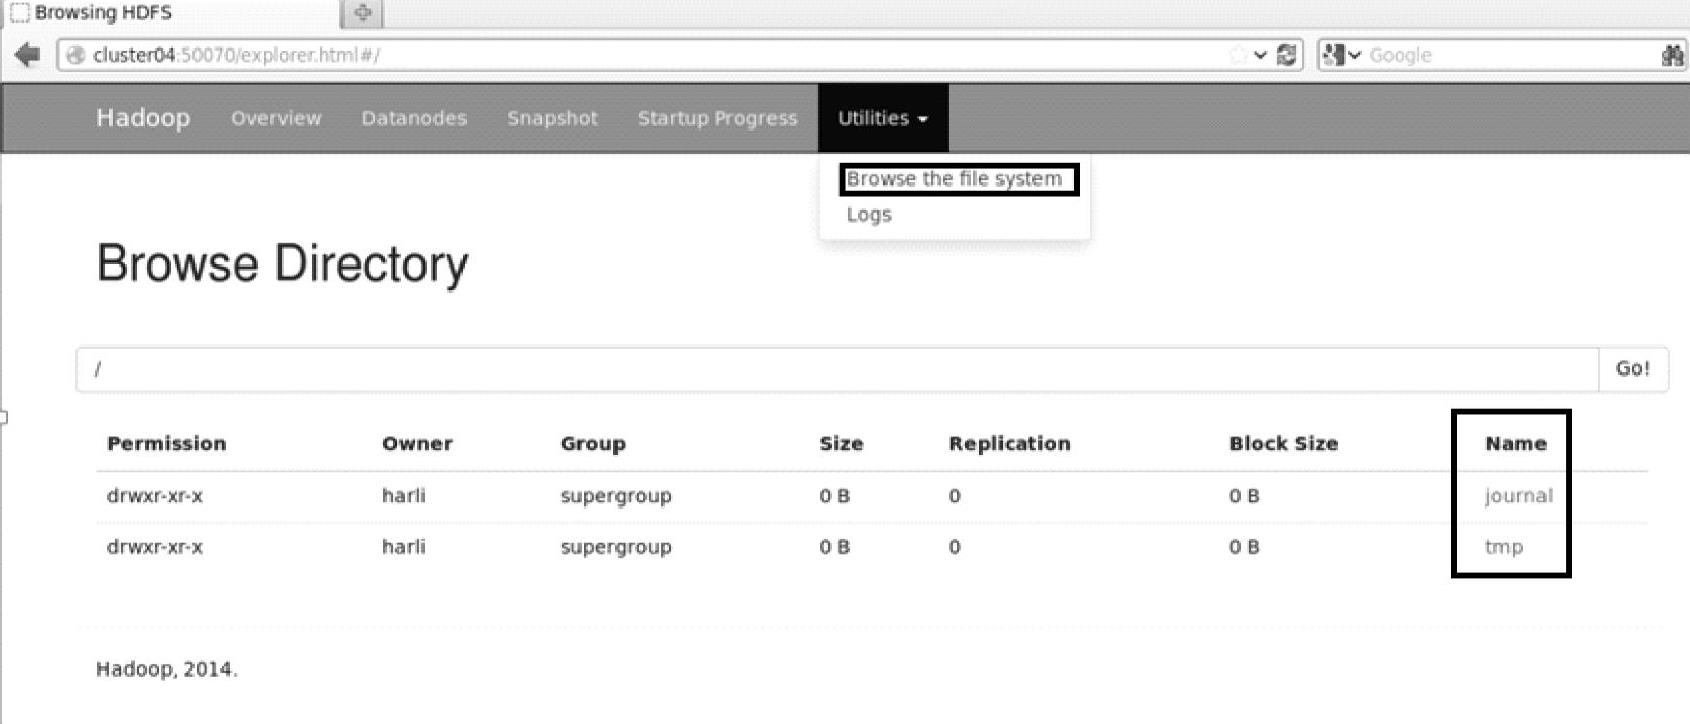
Task: Click the journal row replication value 0
Action: point(955,496)
